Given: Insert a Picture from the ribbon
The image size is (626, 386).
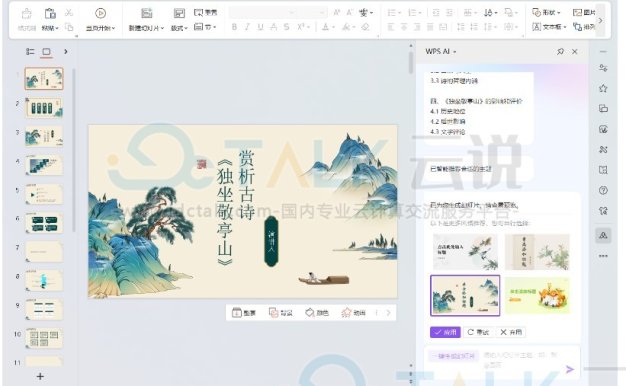Looking at the screenshot, I should click(584, 13).
